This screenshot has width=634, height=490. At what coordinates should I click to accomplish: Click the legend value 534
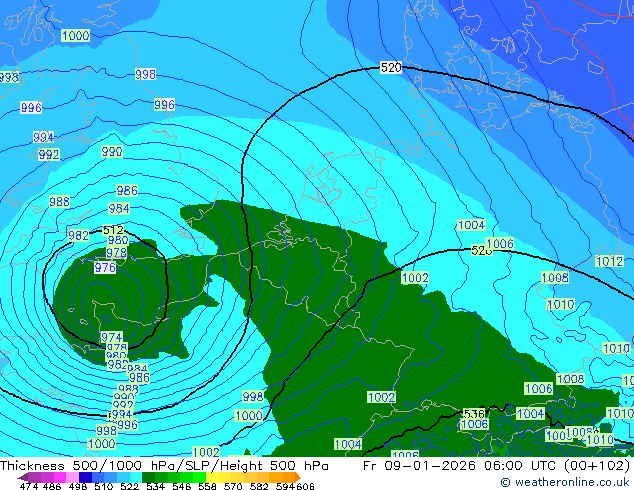(155, 486)
